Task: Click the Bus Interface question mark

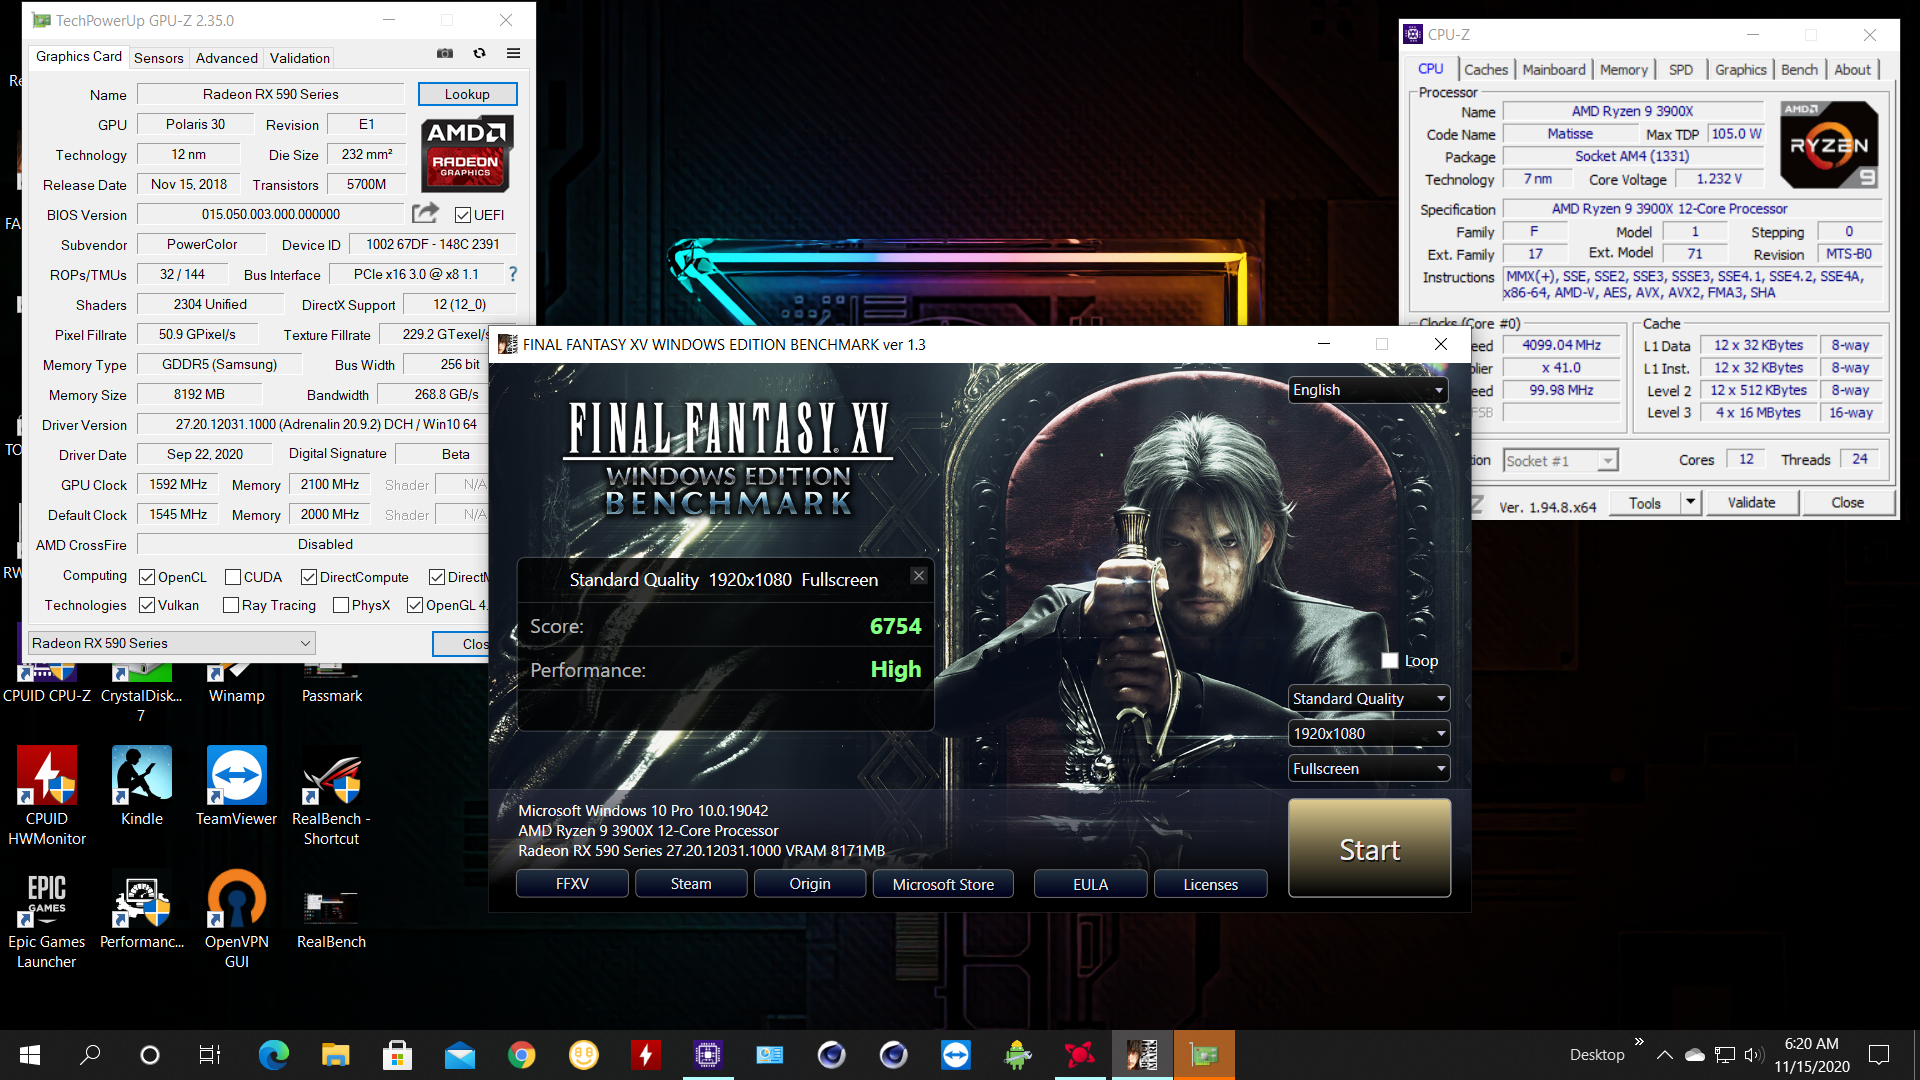Action: pos(513,274)
